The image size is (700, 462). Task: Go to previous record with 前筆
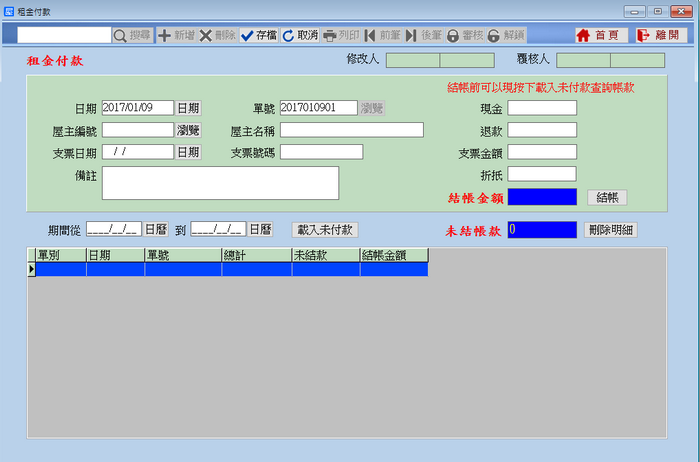point(383,35)
